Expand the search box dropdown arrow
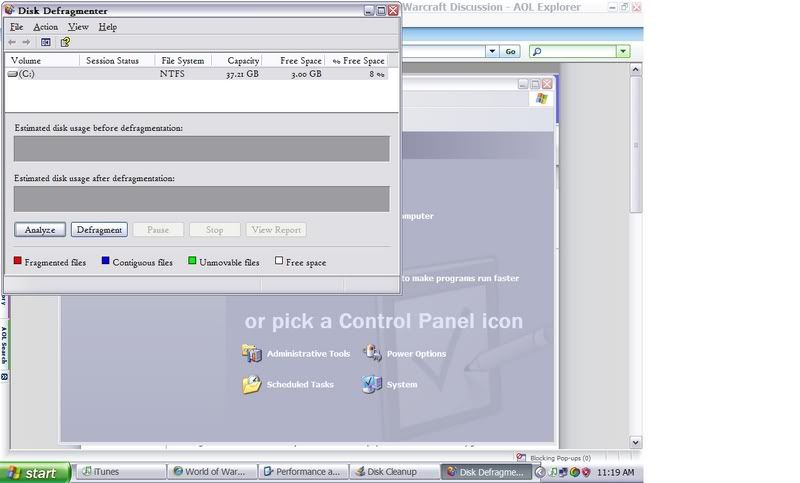Image resolution: width=800 pixels, height=483 pixels. point(623,51)
